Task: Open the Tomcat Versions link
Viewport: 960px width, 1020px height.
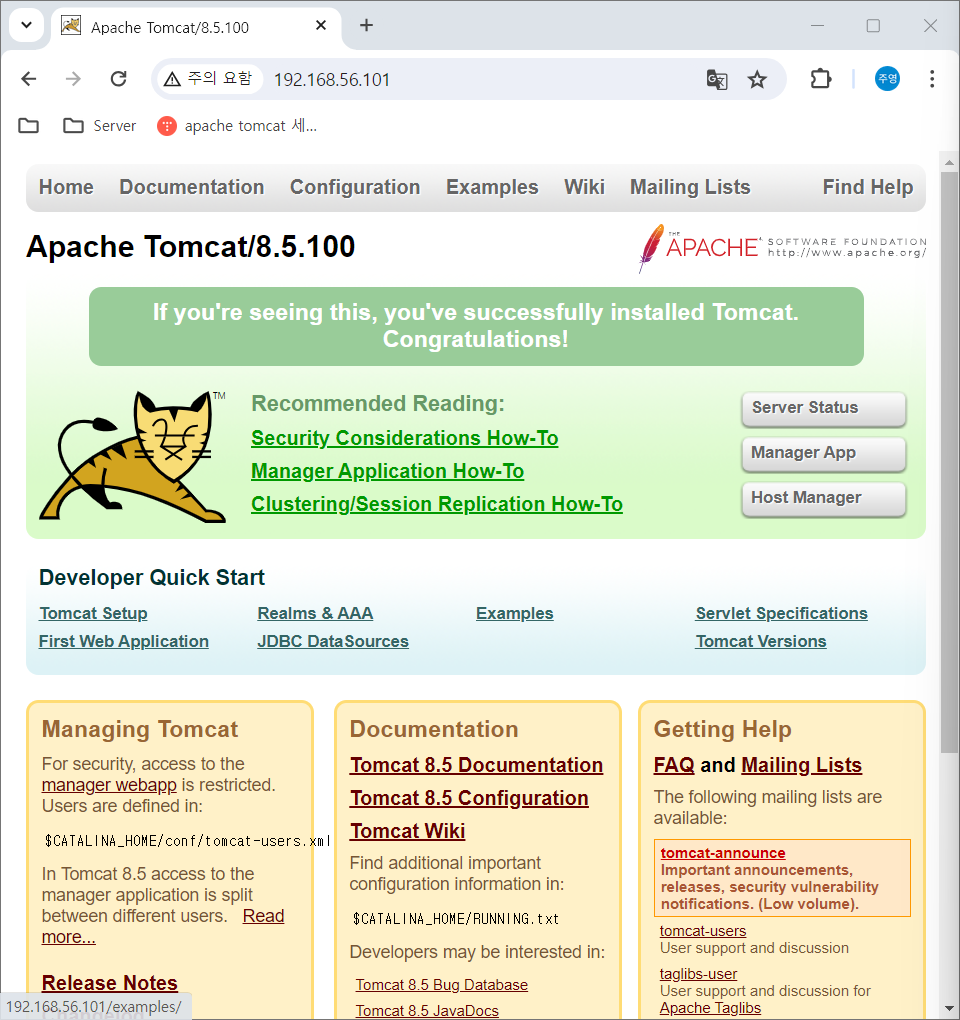Action: point(761,641)
